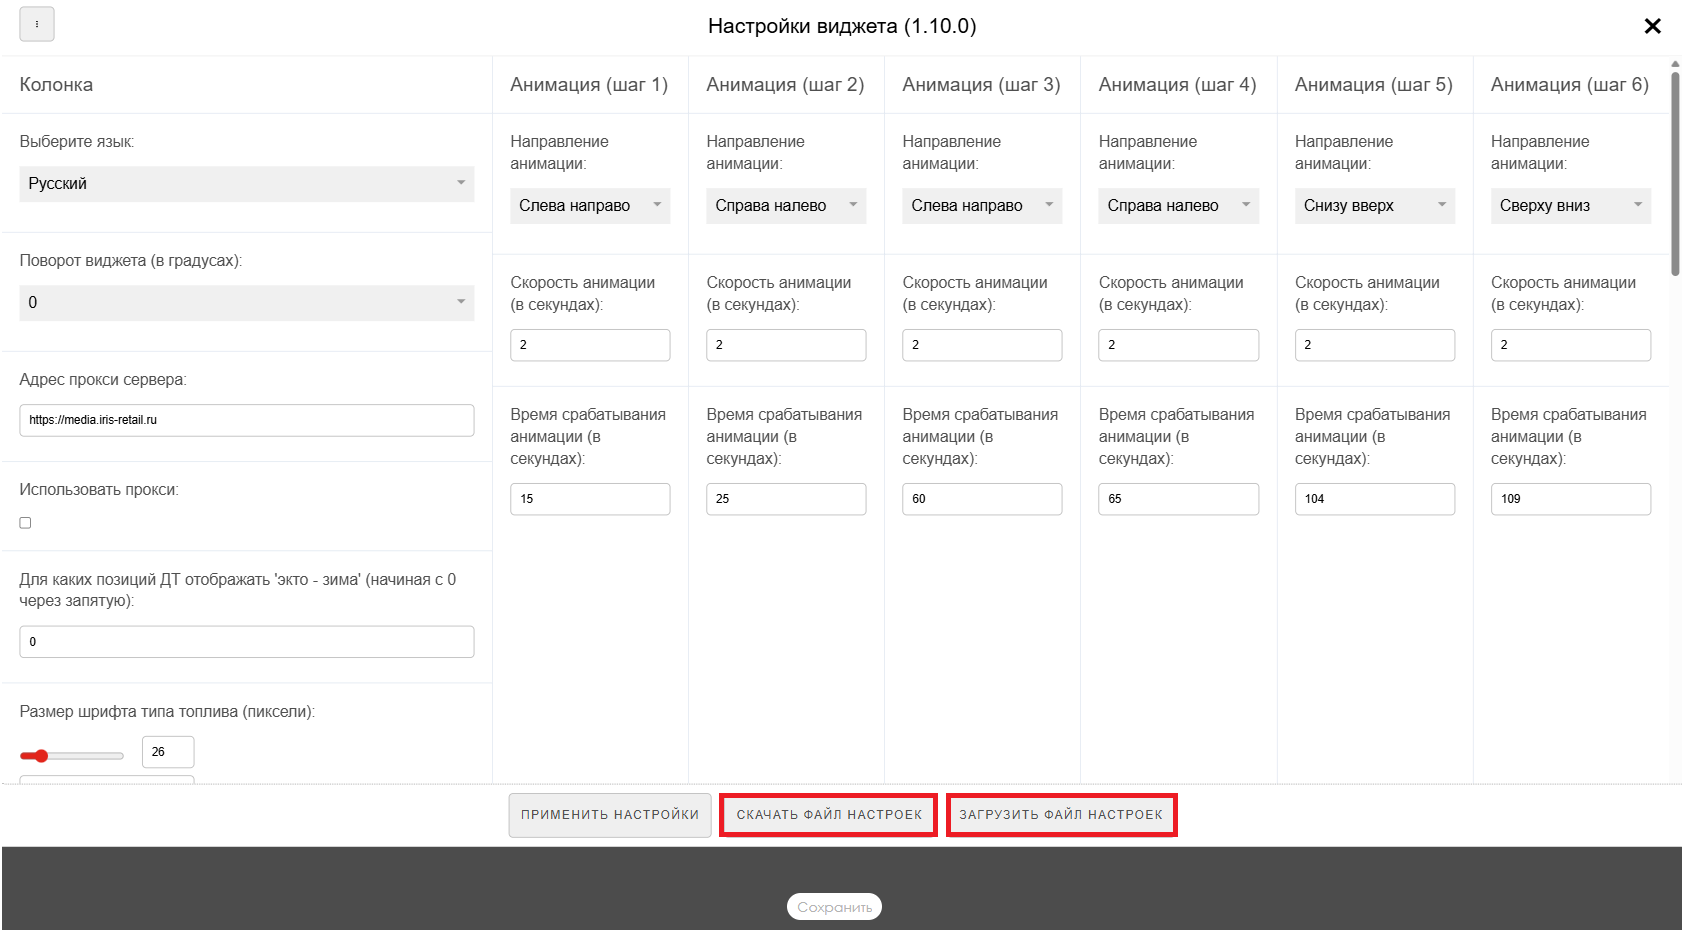Click the font size number field showing 26
Viewport: 1687px width, 930px height.
168,752
